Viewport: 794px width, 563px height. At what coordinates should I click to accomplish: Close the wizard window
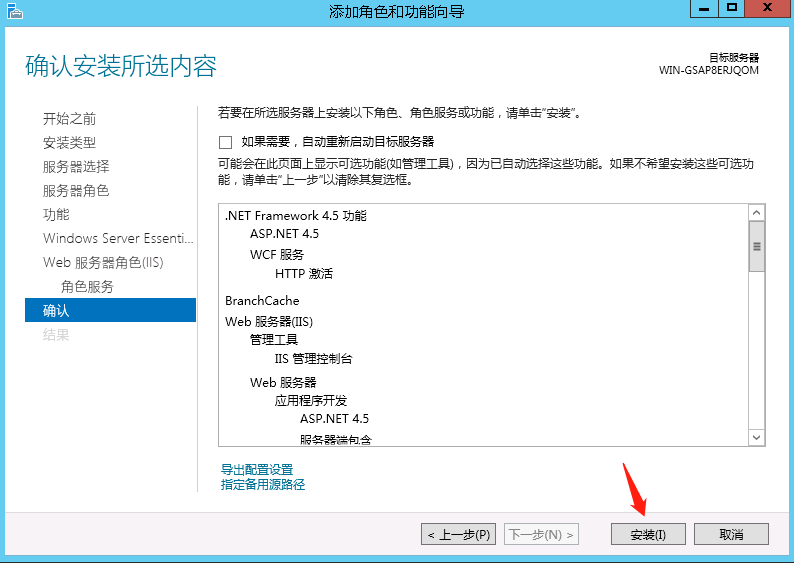coord(767,8)
